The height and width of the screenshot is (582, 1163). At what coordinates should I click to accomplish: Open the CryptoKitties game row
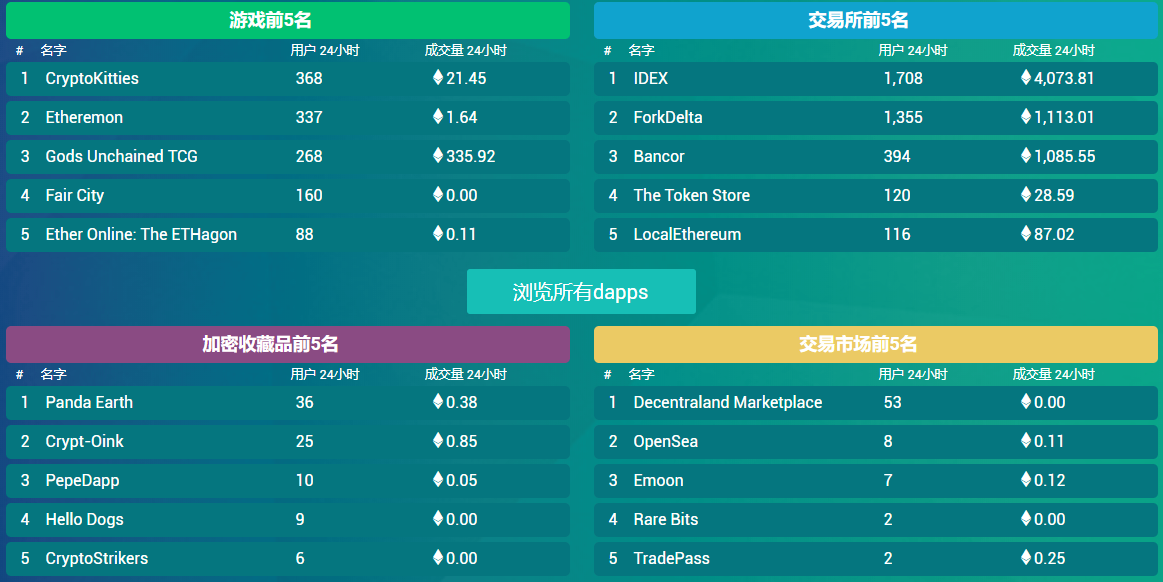pyautogui.click(x=288, y=79)
